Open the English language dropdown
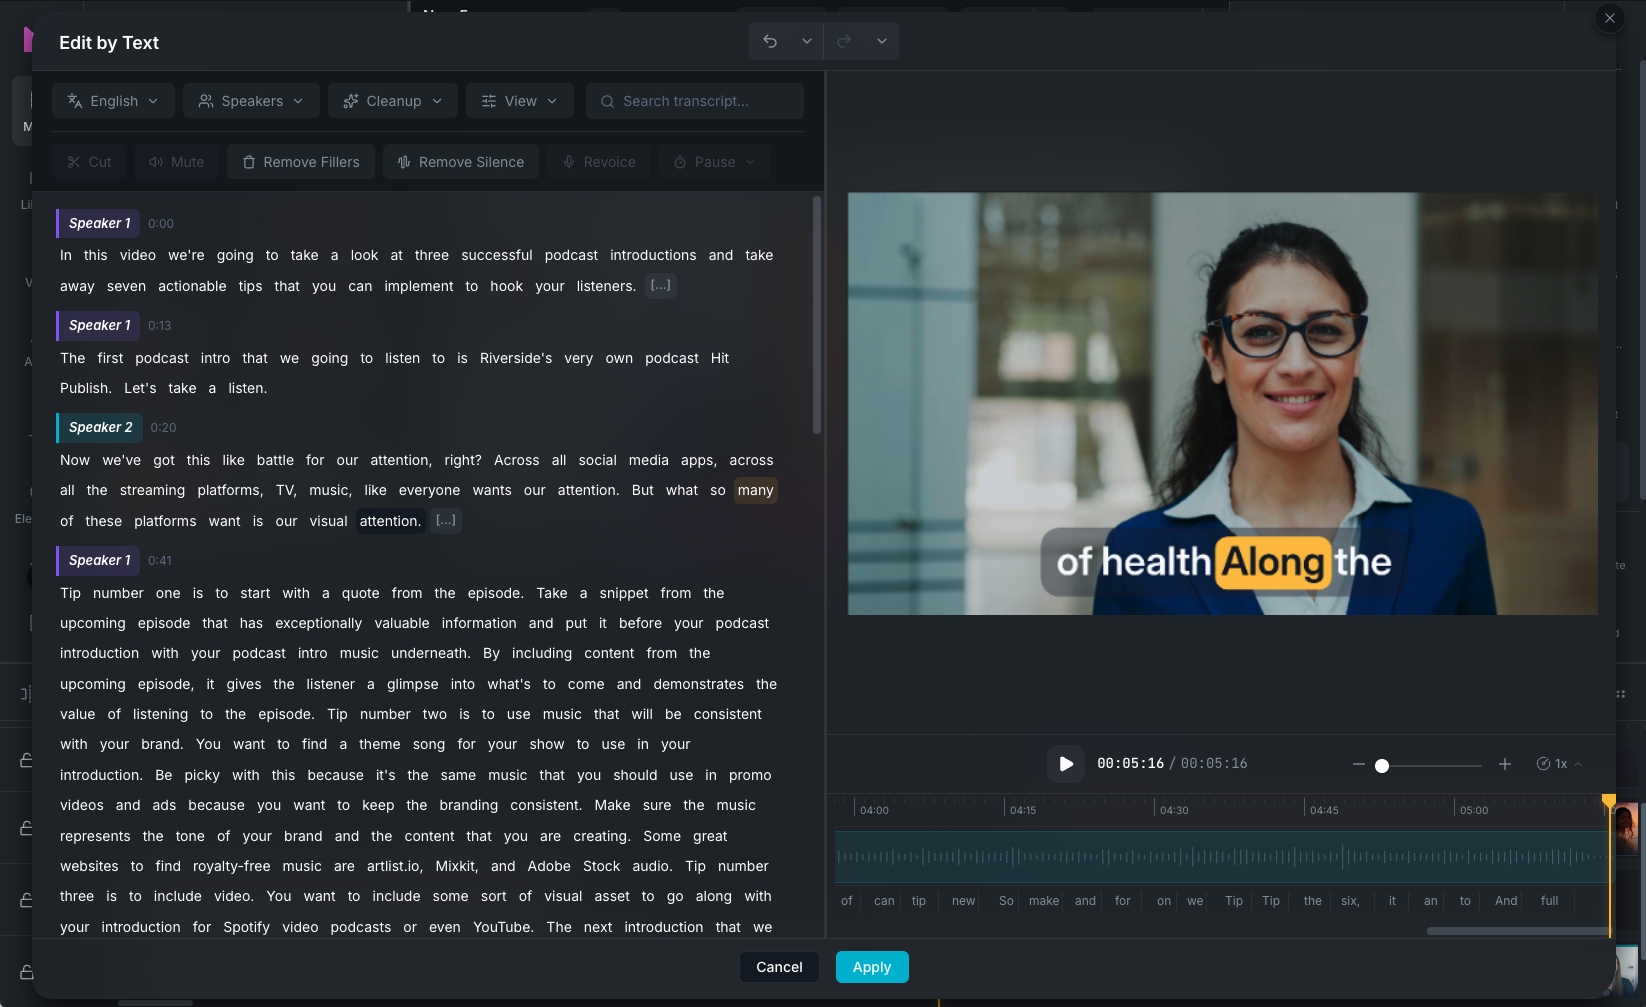1646x1007 pixels. (112, 100)
